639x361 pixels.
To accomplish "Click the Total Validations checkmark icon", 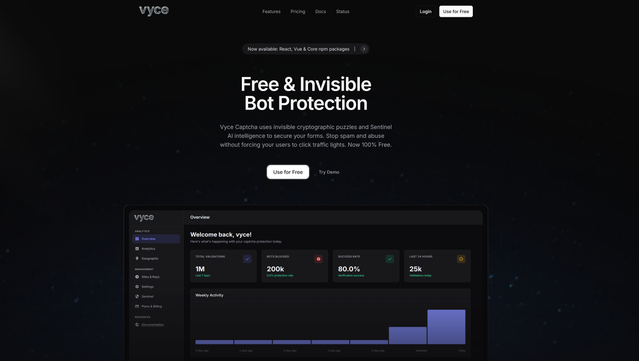I will [247, 259].
